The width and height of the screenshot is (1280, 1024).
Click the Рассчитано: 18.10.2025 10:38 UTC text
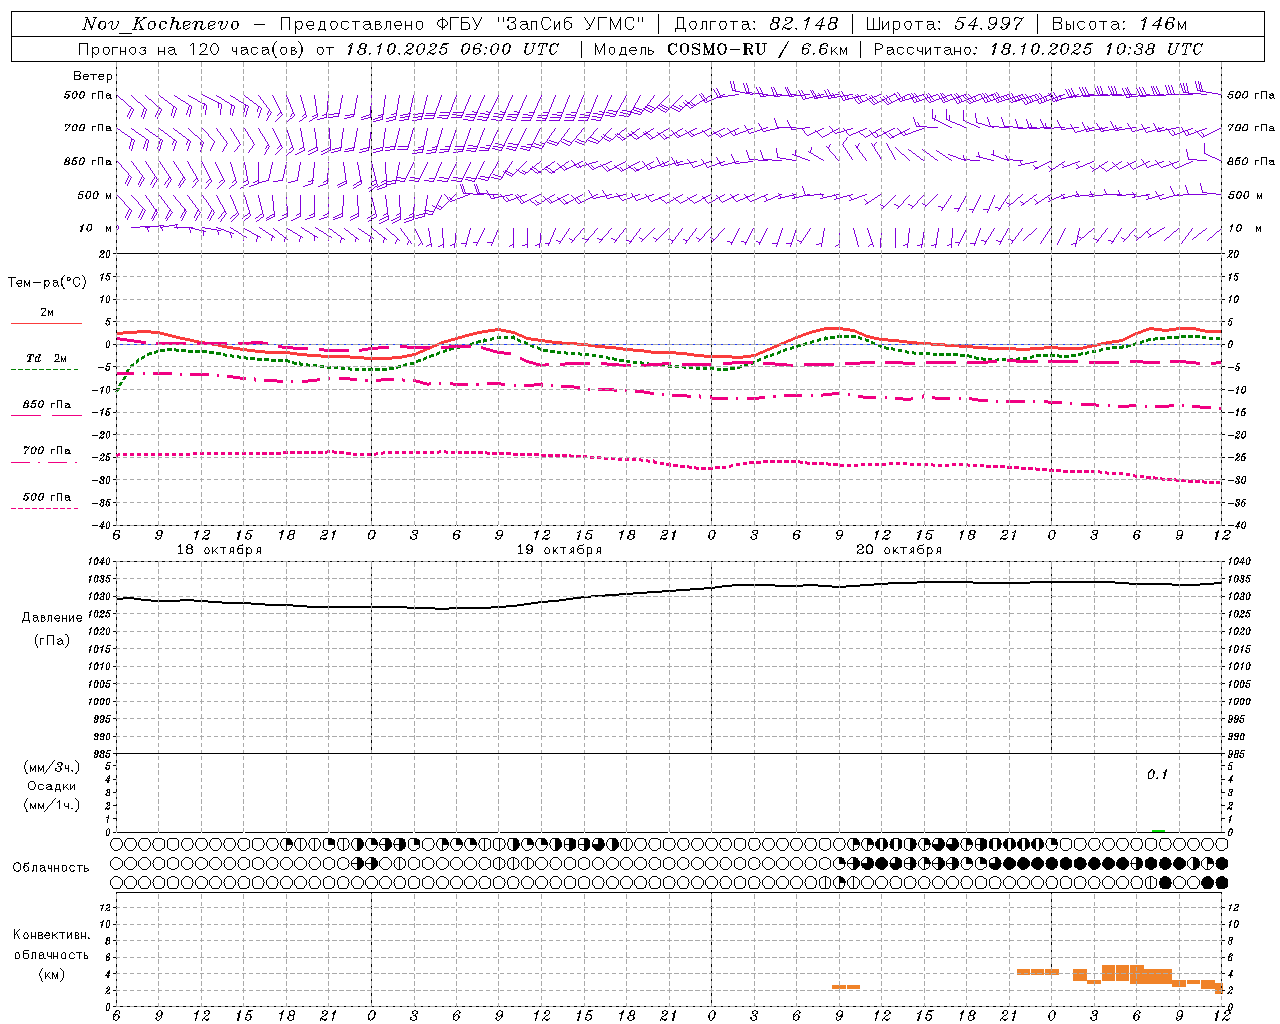pos(1038,49)
